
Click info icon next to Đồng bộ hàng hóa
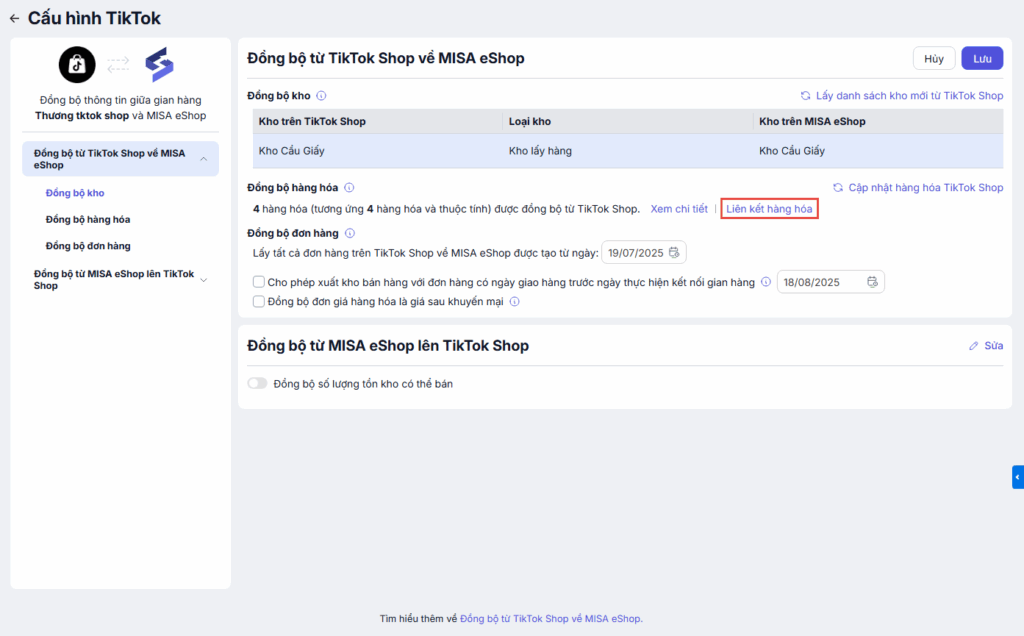[349, 188]
